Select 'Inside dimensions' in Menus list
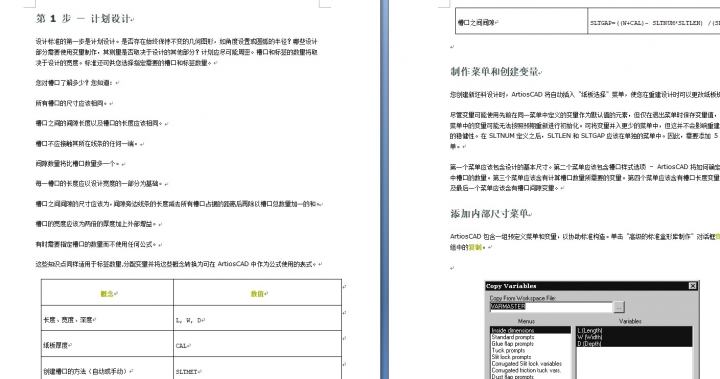The image size is (720, 379). click(530, 330)
